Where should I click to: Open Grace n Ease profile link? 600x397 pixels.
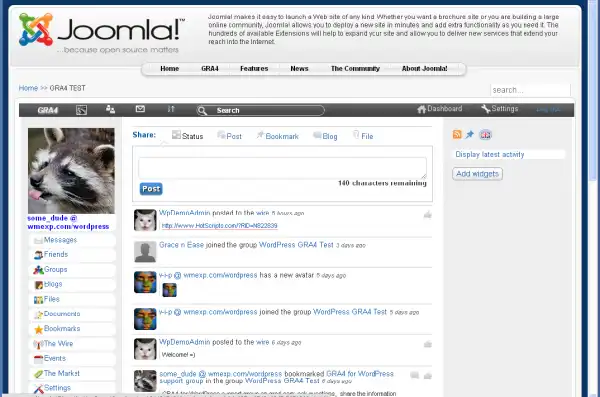pos(181,245)
